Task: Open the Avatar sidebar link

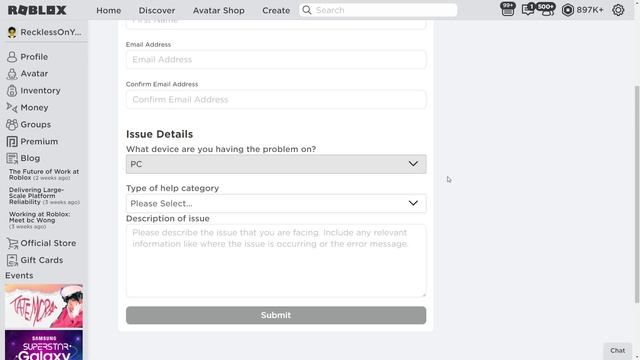Action: (x=34, y=74)
